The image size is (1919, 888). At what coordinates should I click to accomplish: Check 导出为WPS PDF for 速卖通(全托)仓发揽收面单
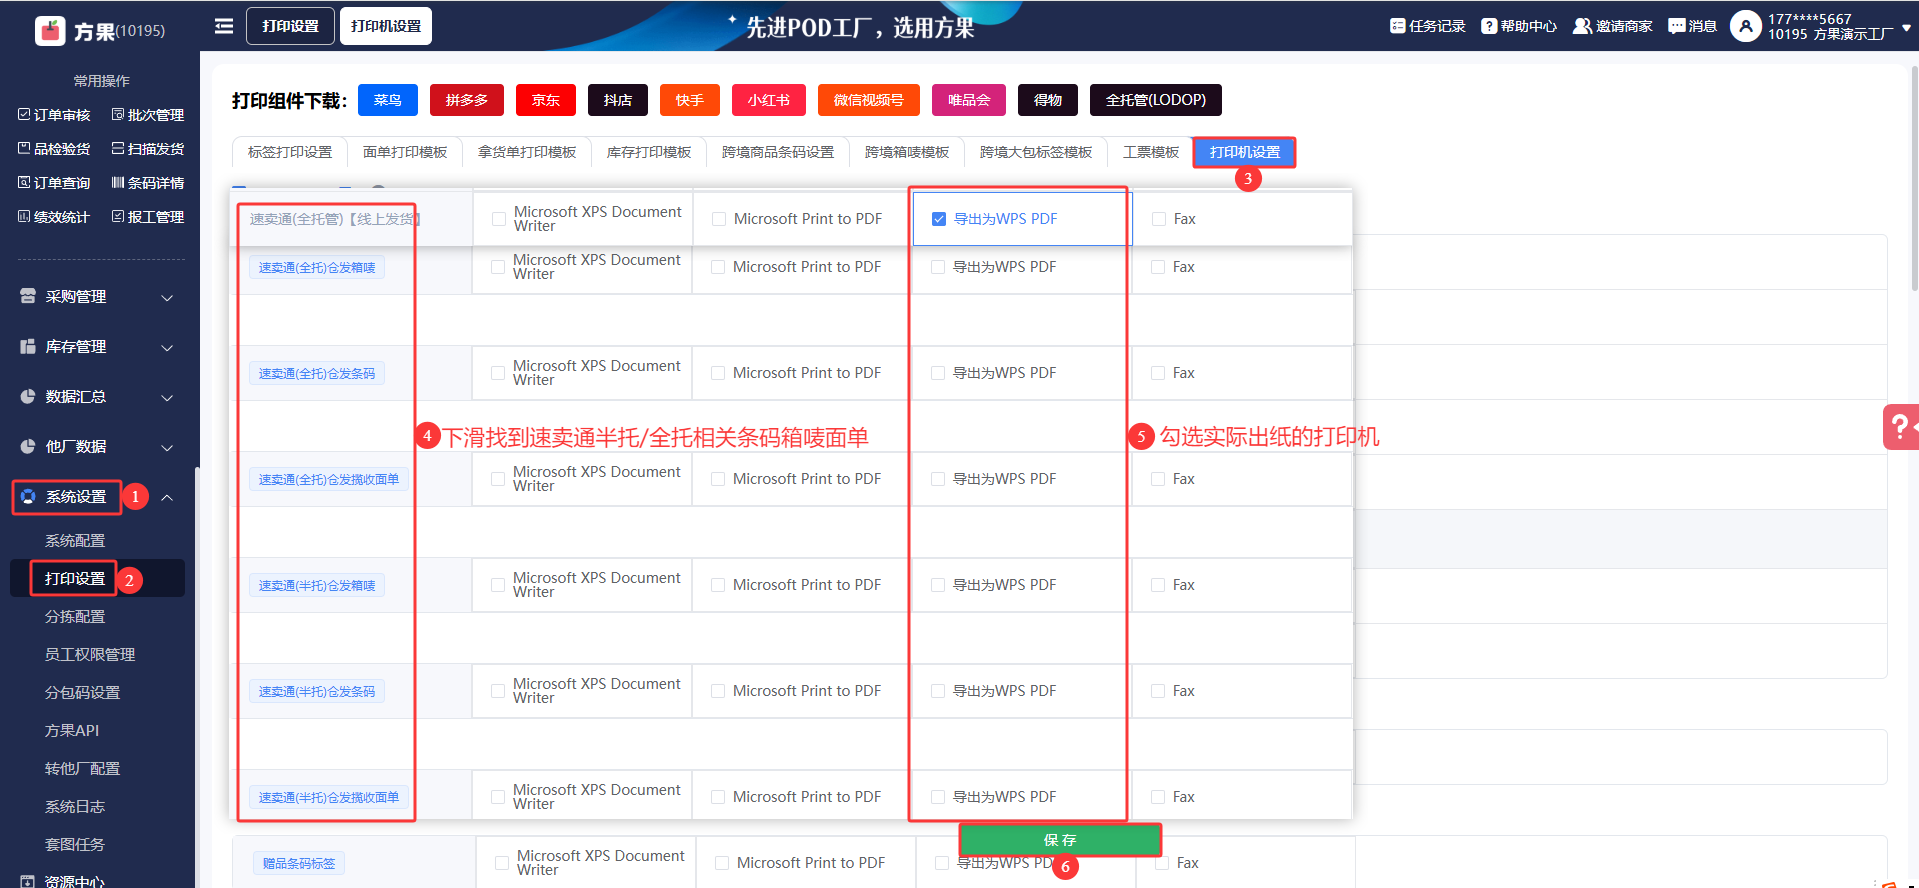coord(938,479)
